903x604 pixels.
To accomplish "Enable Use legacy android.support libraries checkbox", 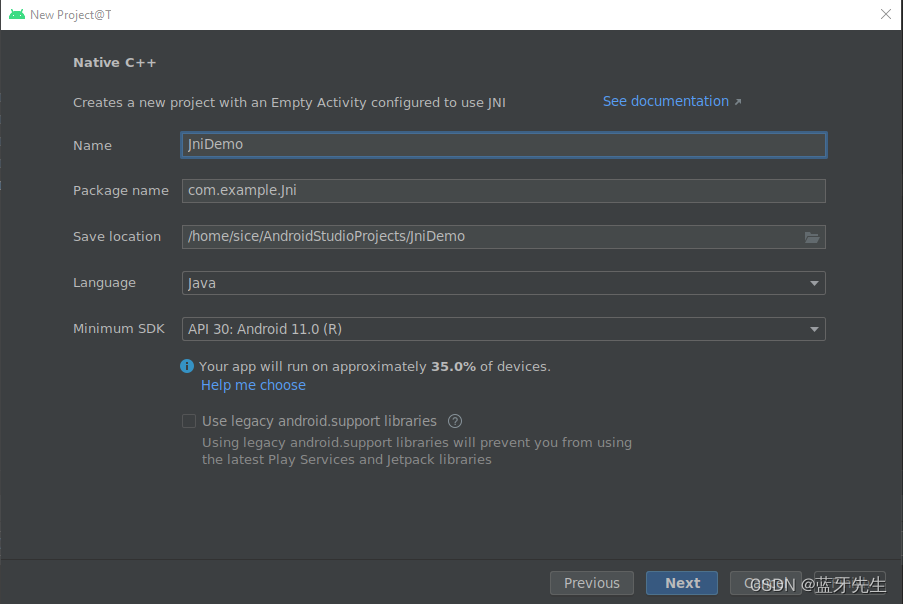I will coord(189,421).
